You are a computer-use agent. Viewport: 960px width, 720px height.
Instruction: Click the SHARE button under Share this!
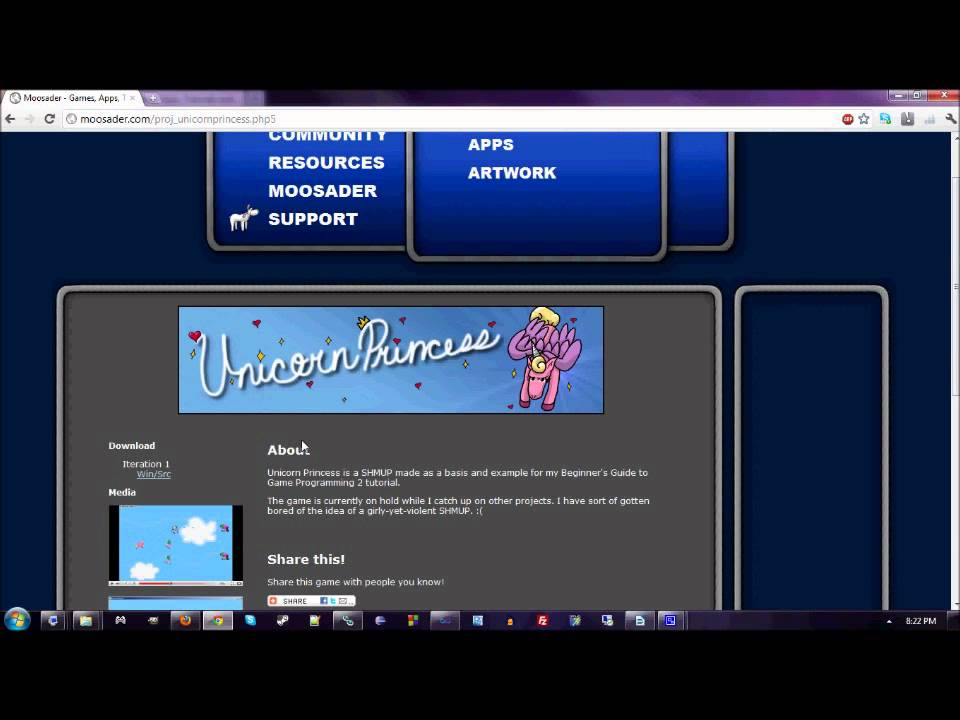(x=311, y=601)
